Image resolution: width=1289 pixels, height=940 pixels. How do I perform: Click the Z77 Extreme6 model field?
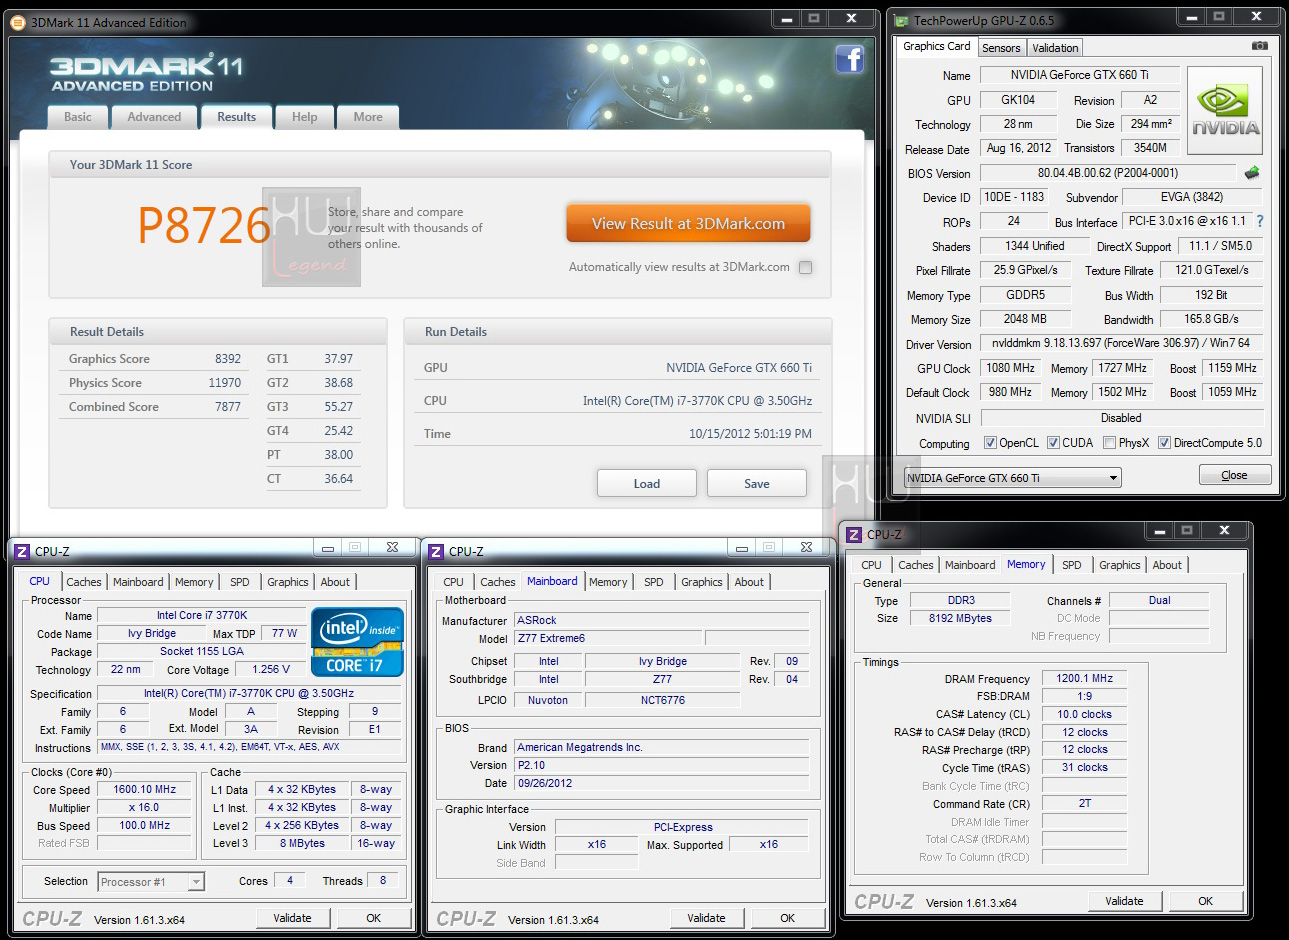coord(607,638)
